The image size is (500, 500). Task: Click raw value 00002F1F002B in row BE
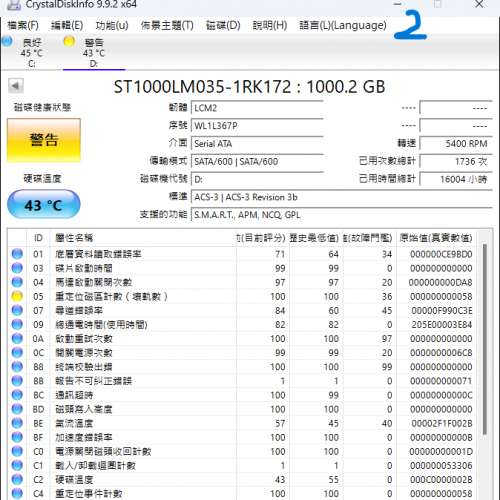click(x=442, y=423)
